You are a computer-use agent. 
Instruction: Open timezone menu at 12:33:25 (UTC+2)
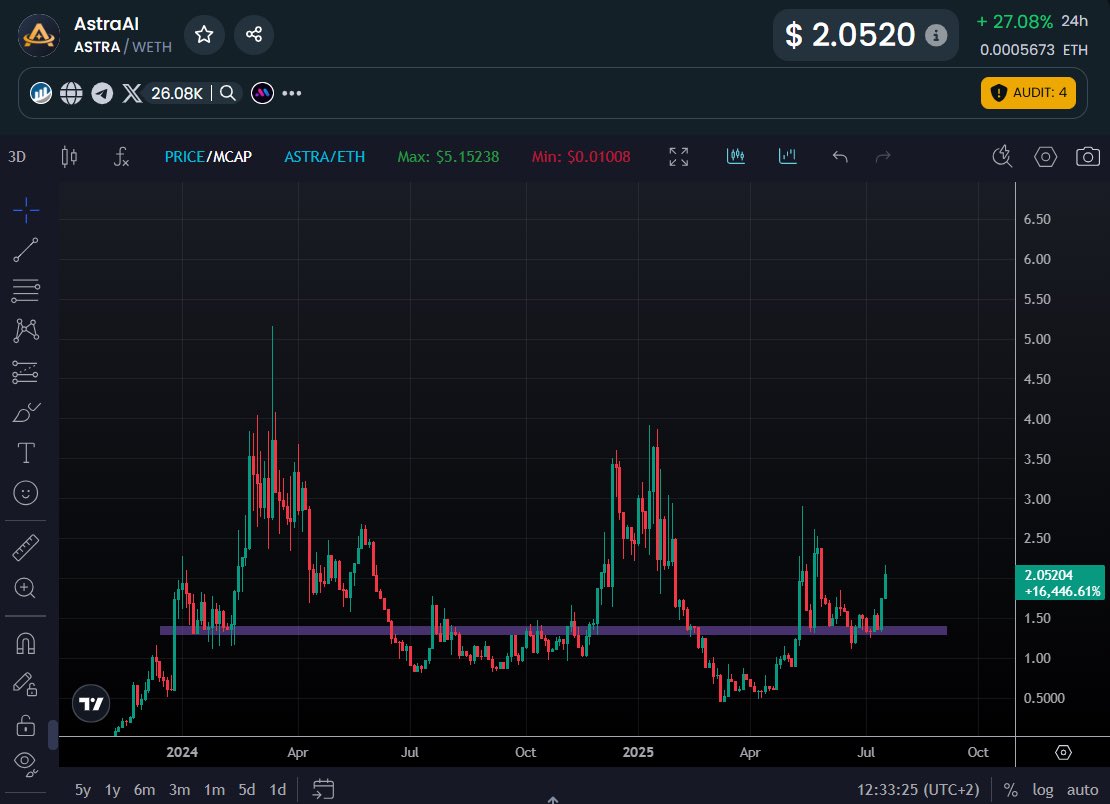point(918,790)
